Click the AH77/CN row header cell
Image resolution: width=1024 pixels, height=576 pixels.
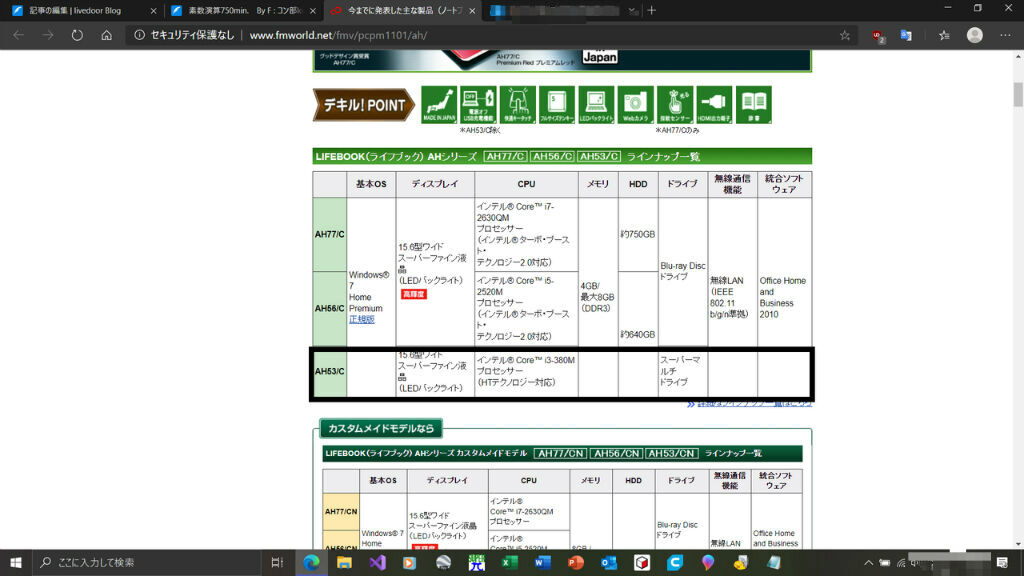(x=341, y=511)
